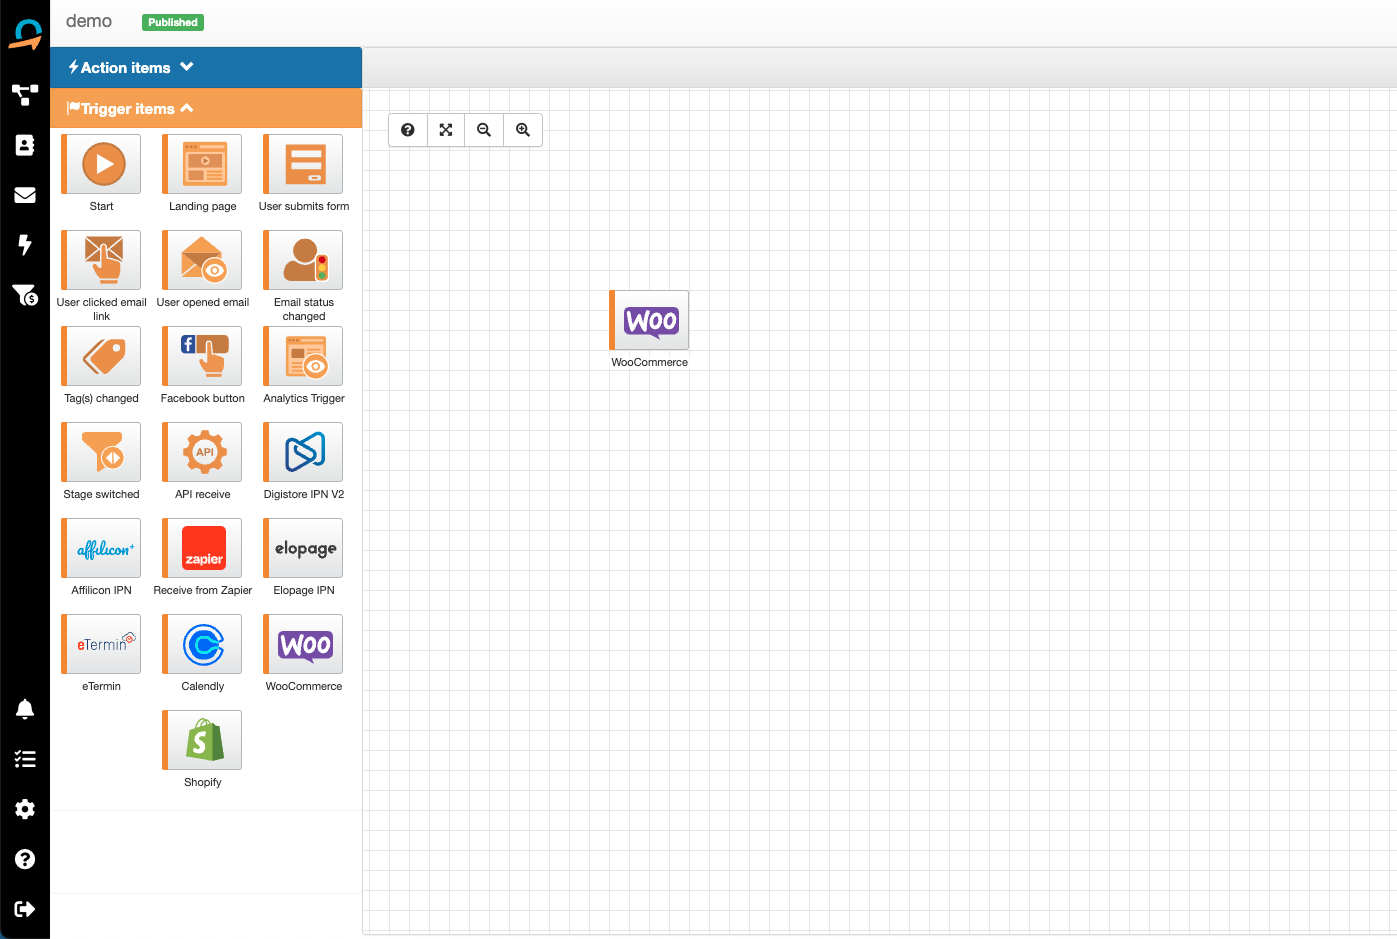
Task: Select WooCommerce trigger in the sidebar list
Action: click(303, 645)
